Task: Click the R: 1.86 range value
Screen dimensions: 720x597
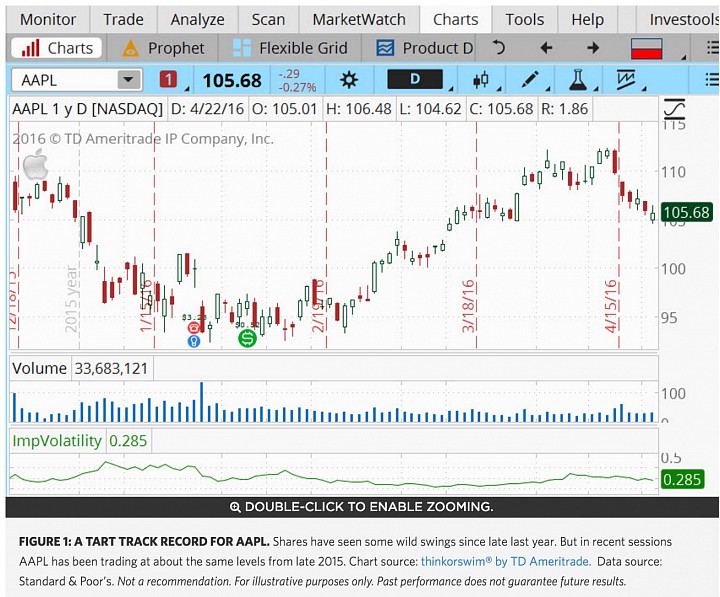Action: tap(564, 109)
